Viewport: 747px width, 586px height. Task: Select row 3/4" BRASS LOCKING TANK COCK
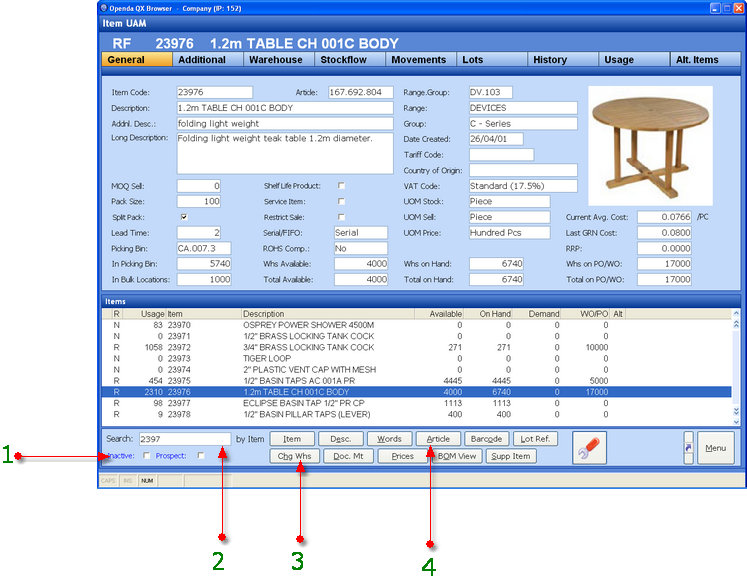tap(417, 347)
